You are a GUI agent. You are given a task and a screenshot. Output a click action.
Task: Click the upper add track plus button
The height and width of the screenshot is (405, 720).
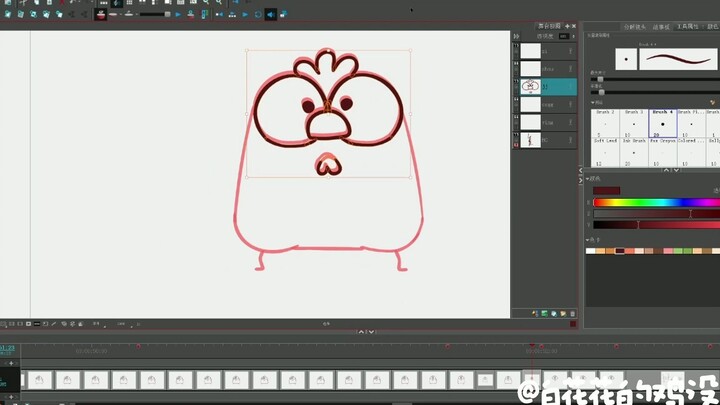tap(11, 363)
